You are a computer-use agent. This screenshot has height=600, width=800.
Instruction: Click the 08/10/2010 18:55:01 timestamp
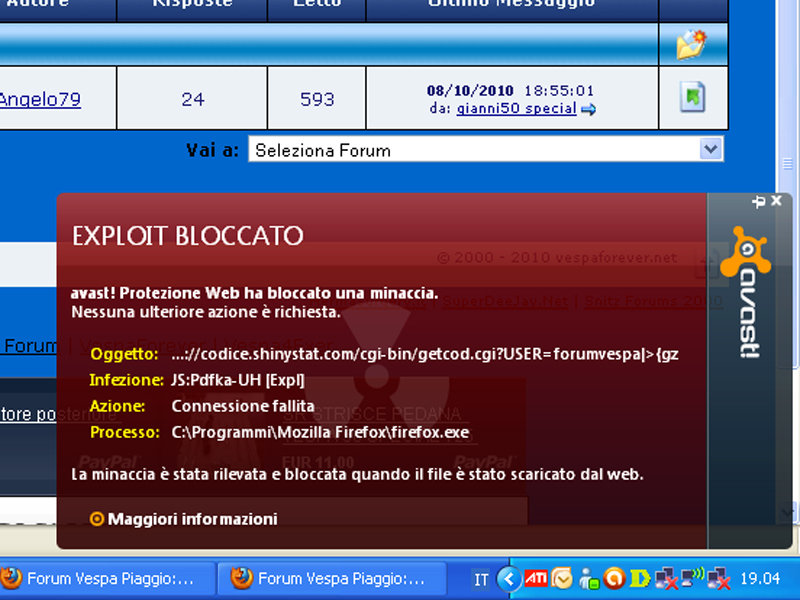[511, 91]
